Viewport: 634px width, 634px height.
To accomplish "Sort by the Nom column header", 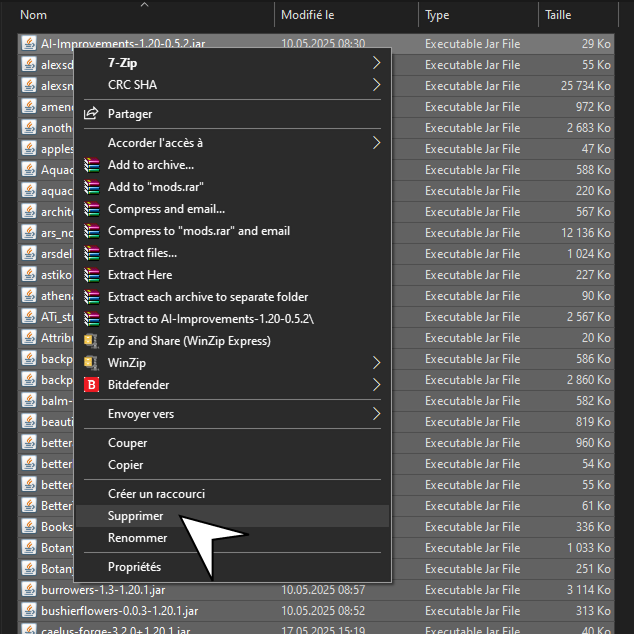I will point(34,15).
